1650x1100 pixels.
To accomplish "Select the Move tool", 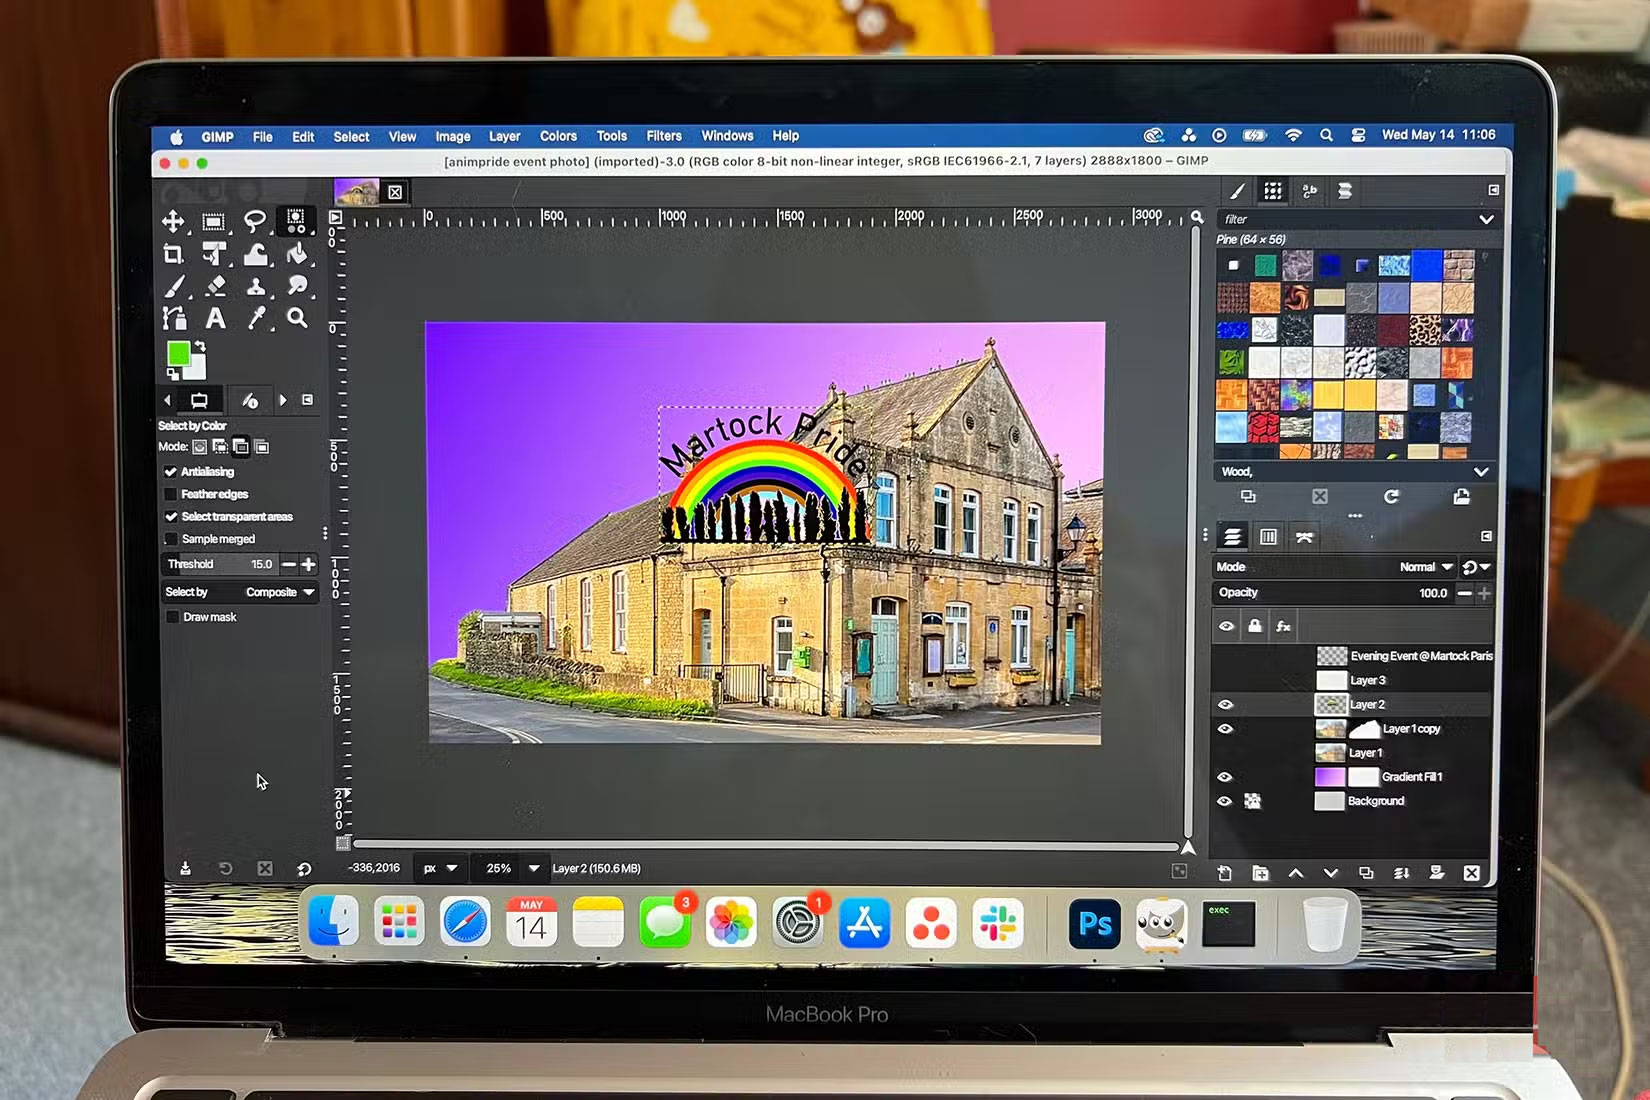I will click(x=173, y=221).
